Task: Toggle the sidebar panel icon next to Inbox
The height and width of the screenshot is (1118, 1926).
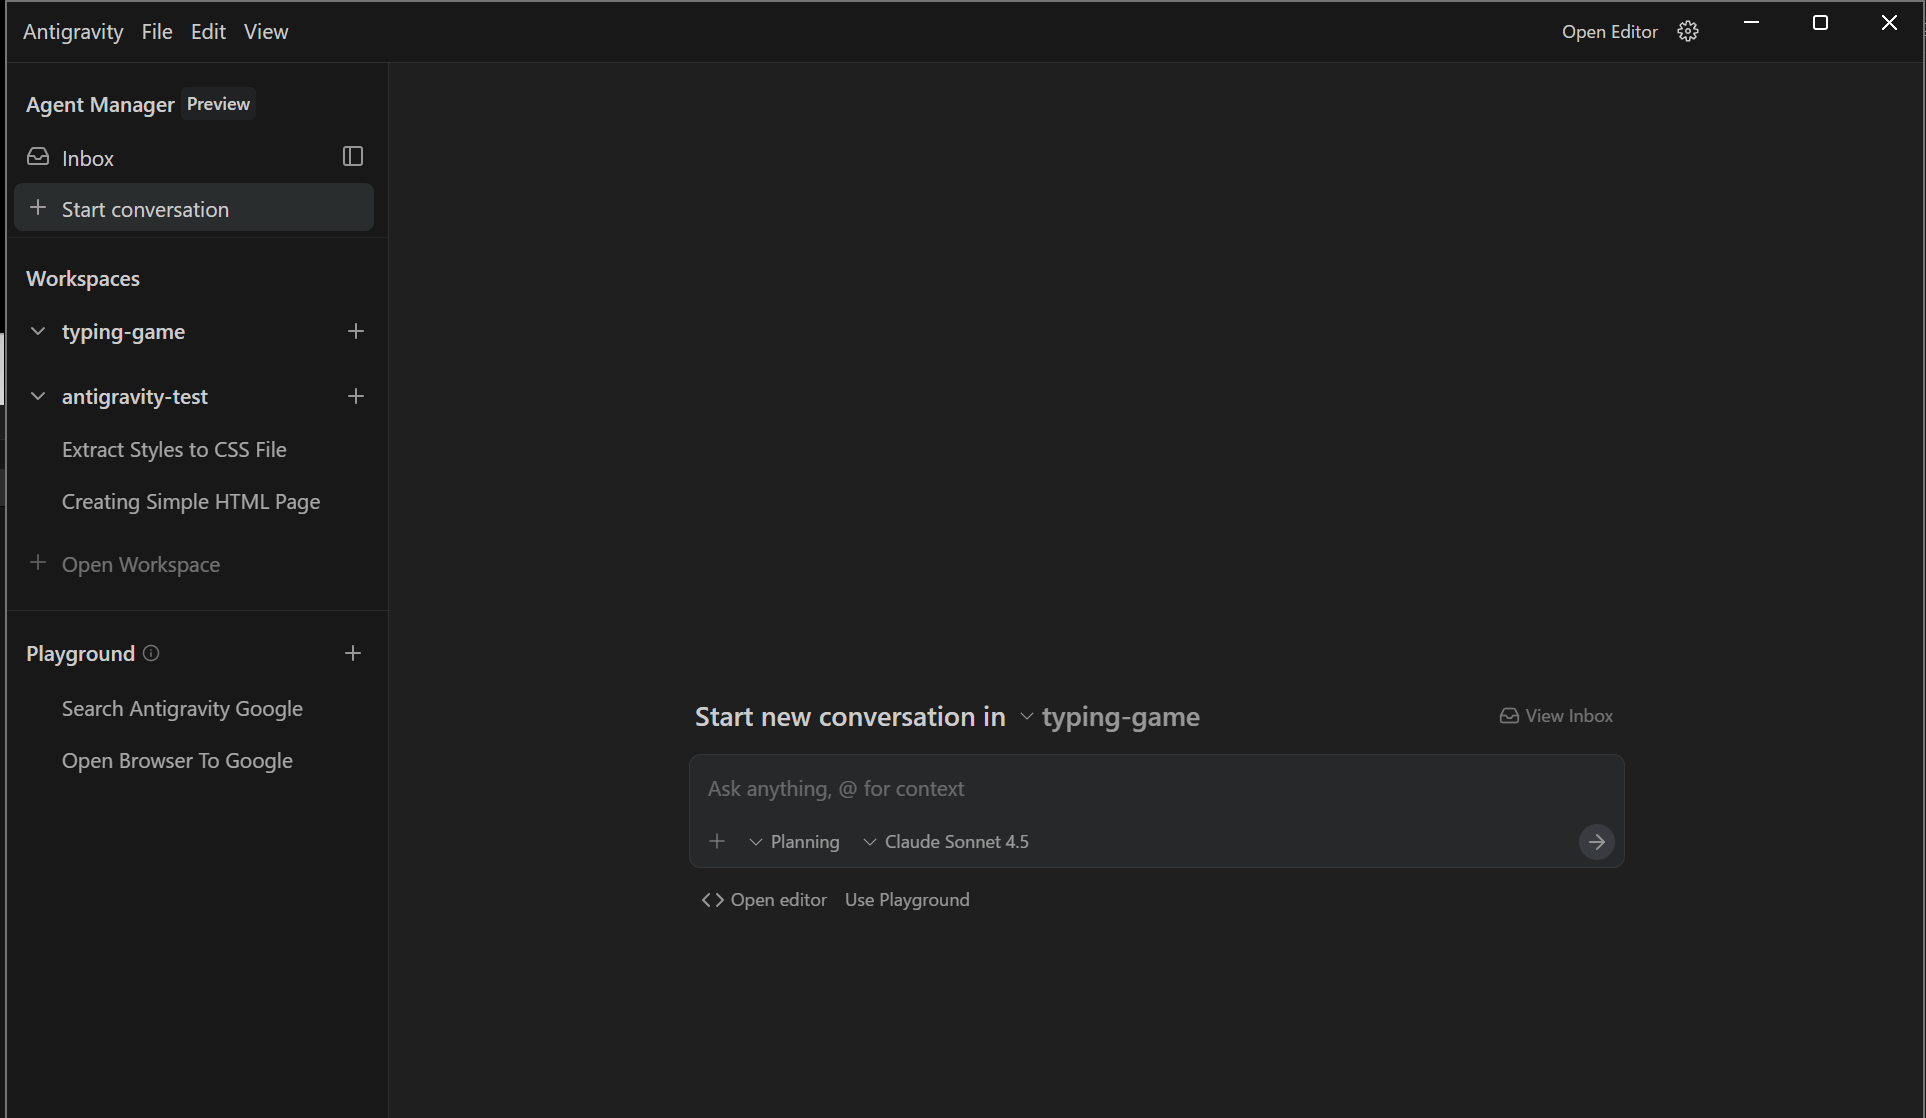Action: pyautogui.click(x=353, y=156)
